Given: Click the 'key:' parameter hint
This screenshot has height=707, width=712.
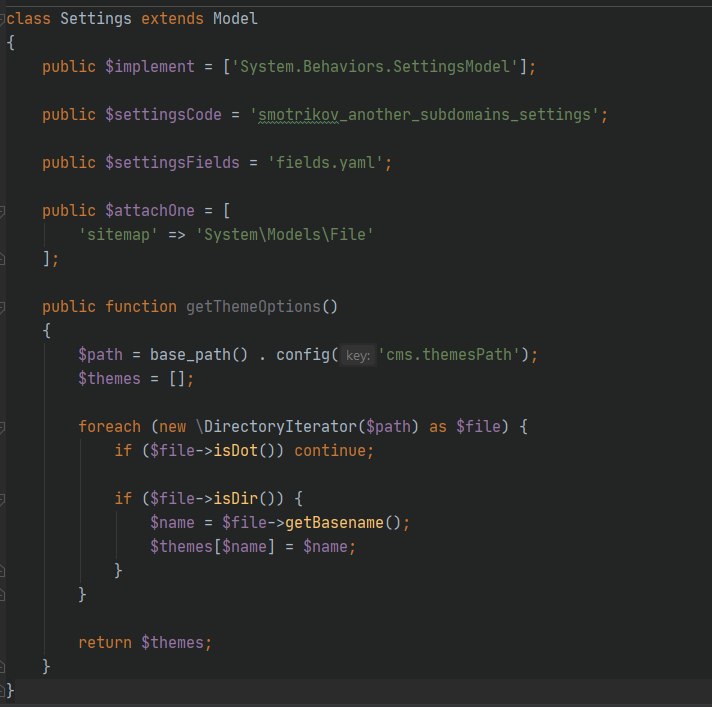Looking at the screenshot, I should tap(358, 356).
